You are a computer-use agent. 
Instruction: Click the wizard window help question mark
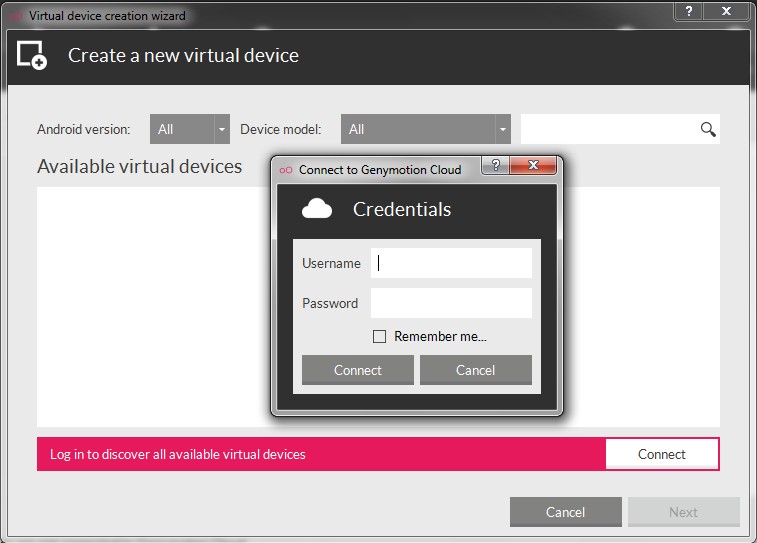pyautogui.click(x=689, y=11)
